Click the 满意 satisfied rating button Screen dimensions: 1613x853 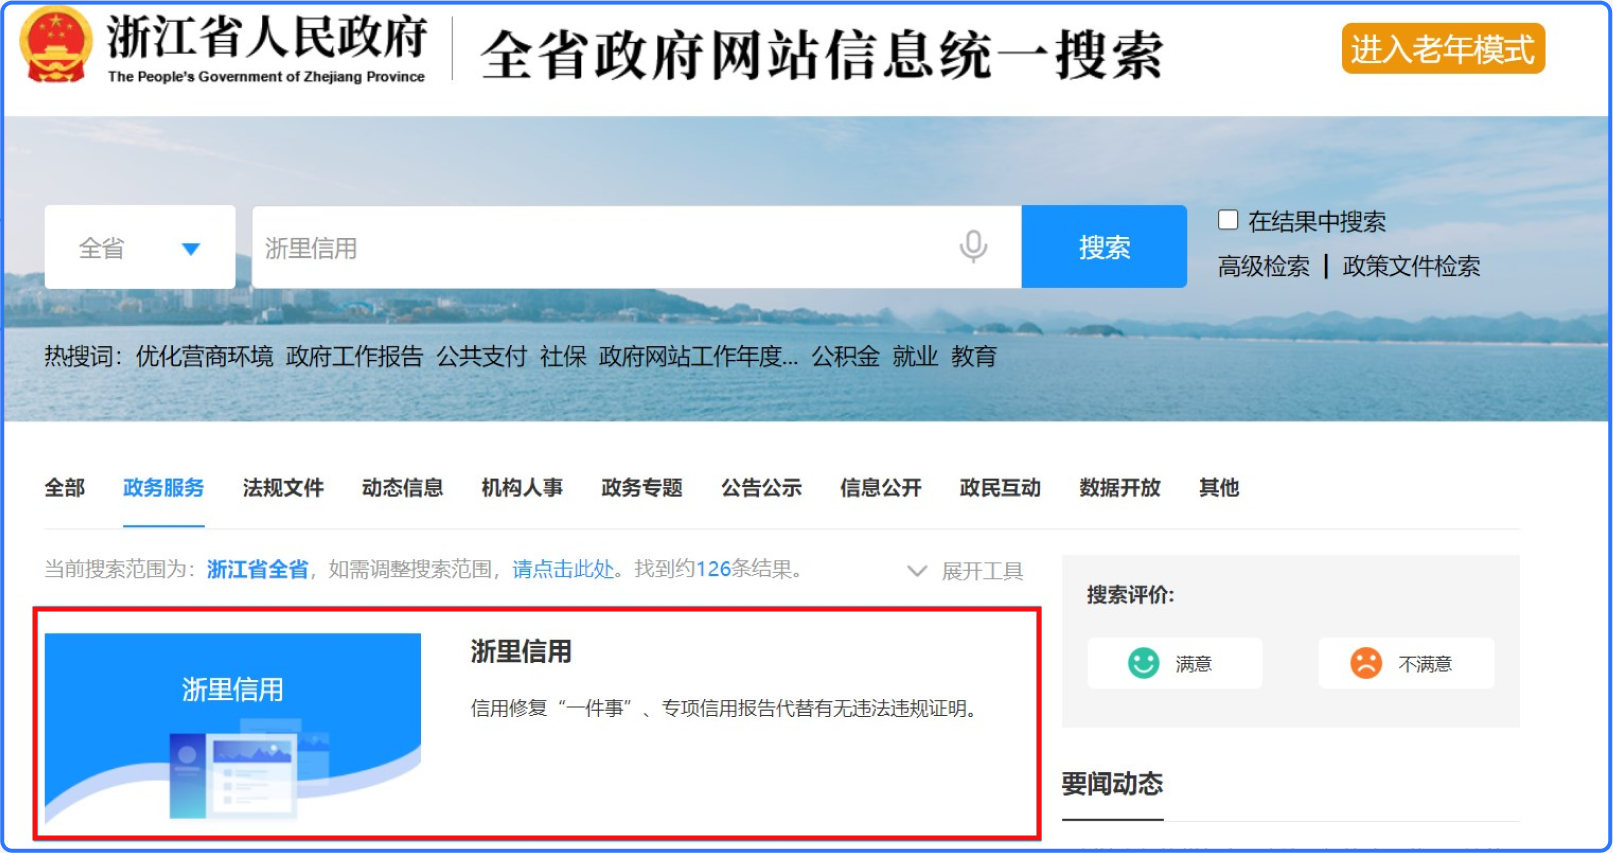[1175, 663]
